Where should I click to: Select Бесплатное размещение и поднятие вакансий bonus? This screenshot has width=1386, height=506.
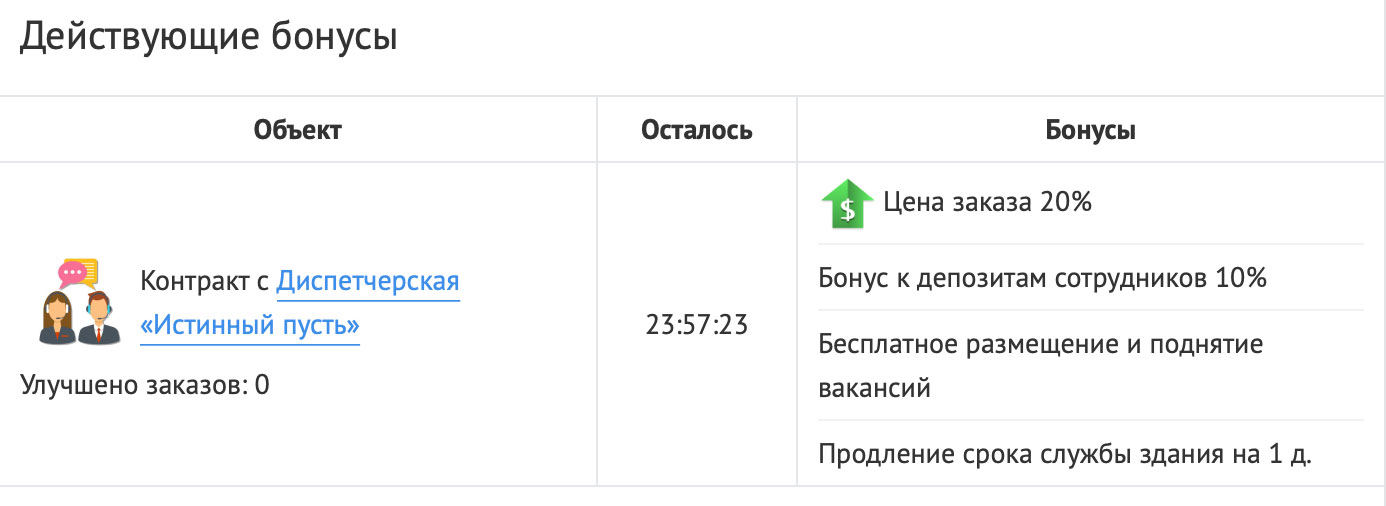[x=1041, y=365]
